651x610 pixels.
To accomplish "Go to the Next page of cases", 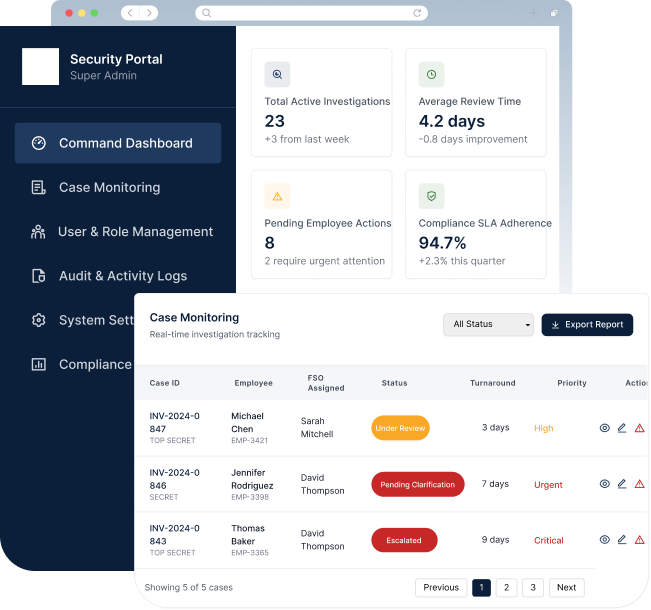I will click(x=566, y=588).
